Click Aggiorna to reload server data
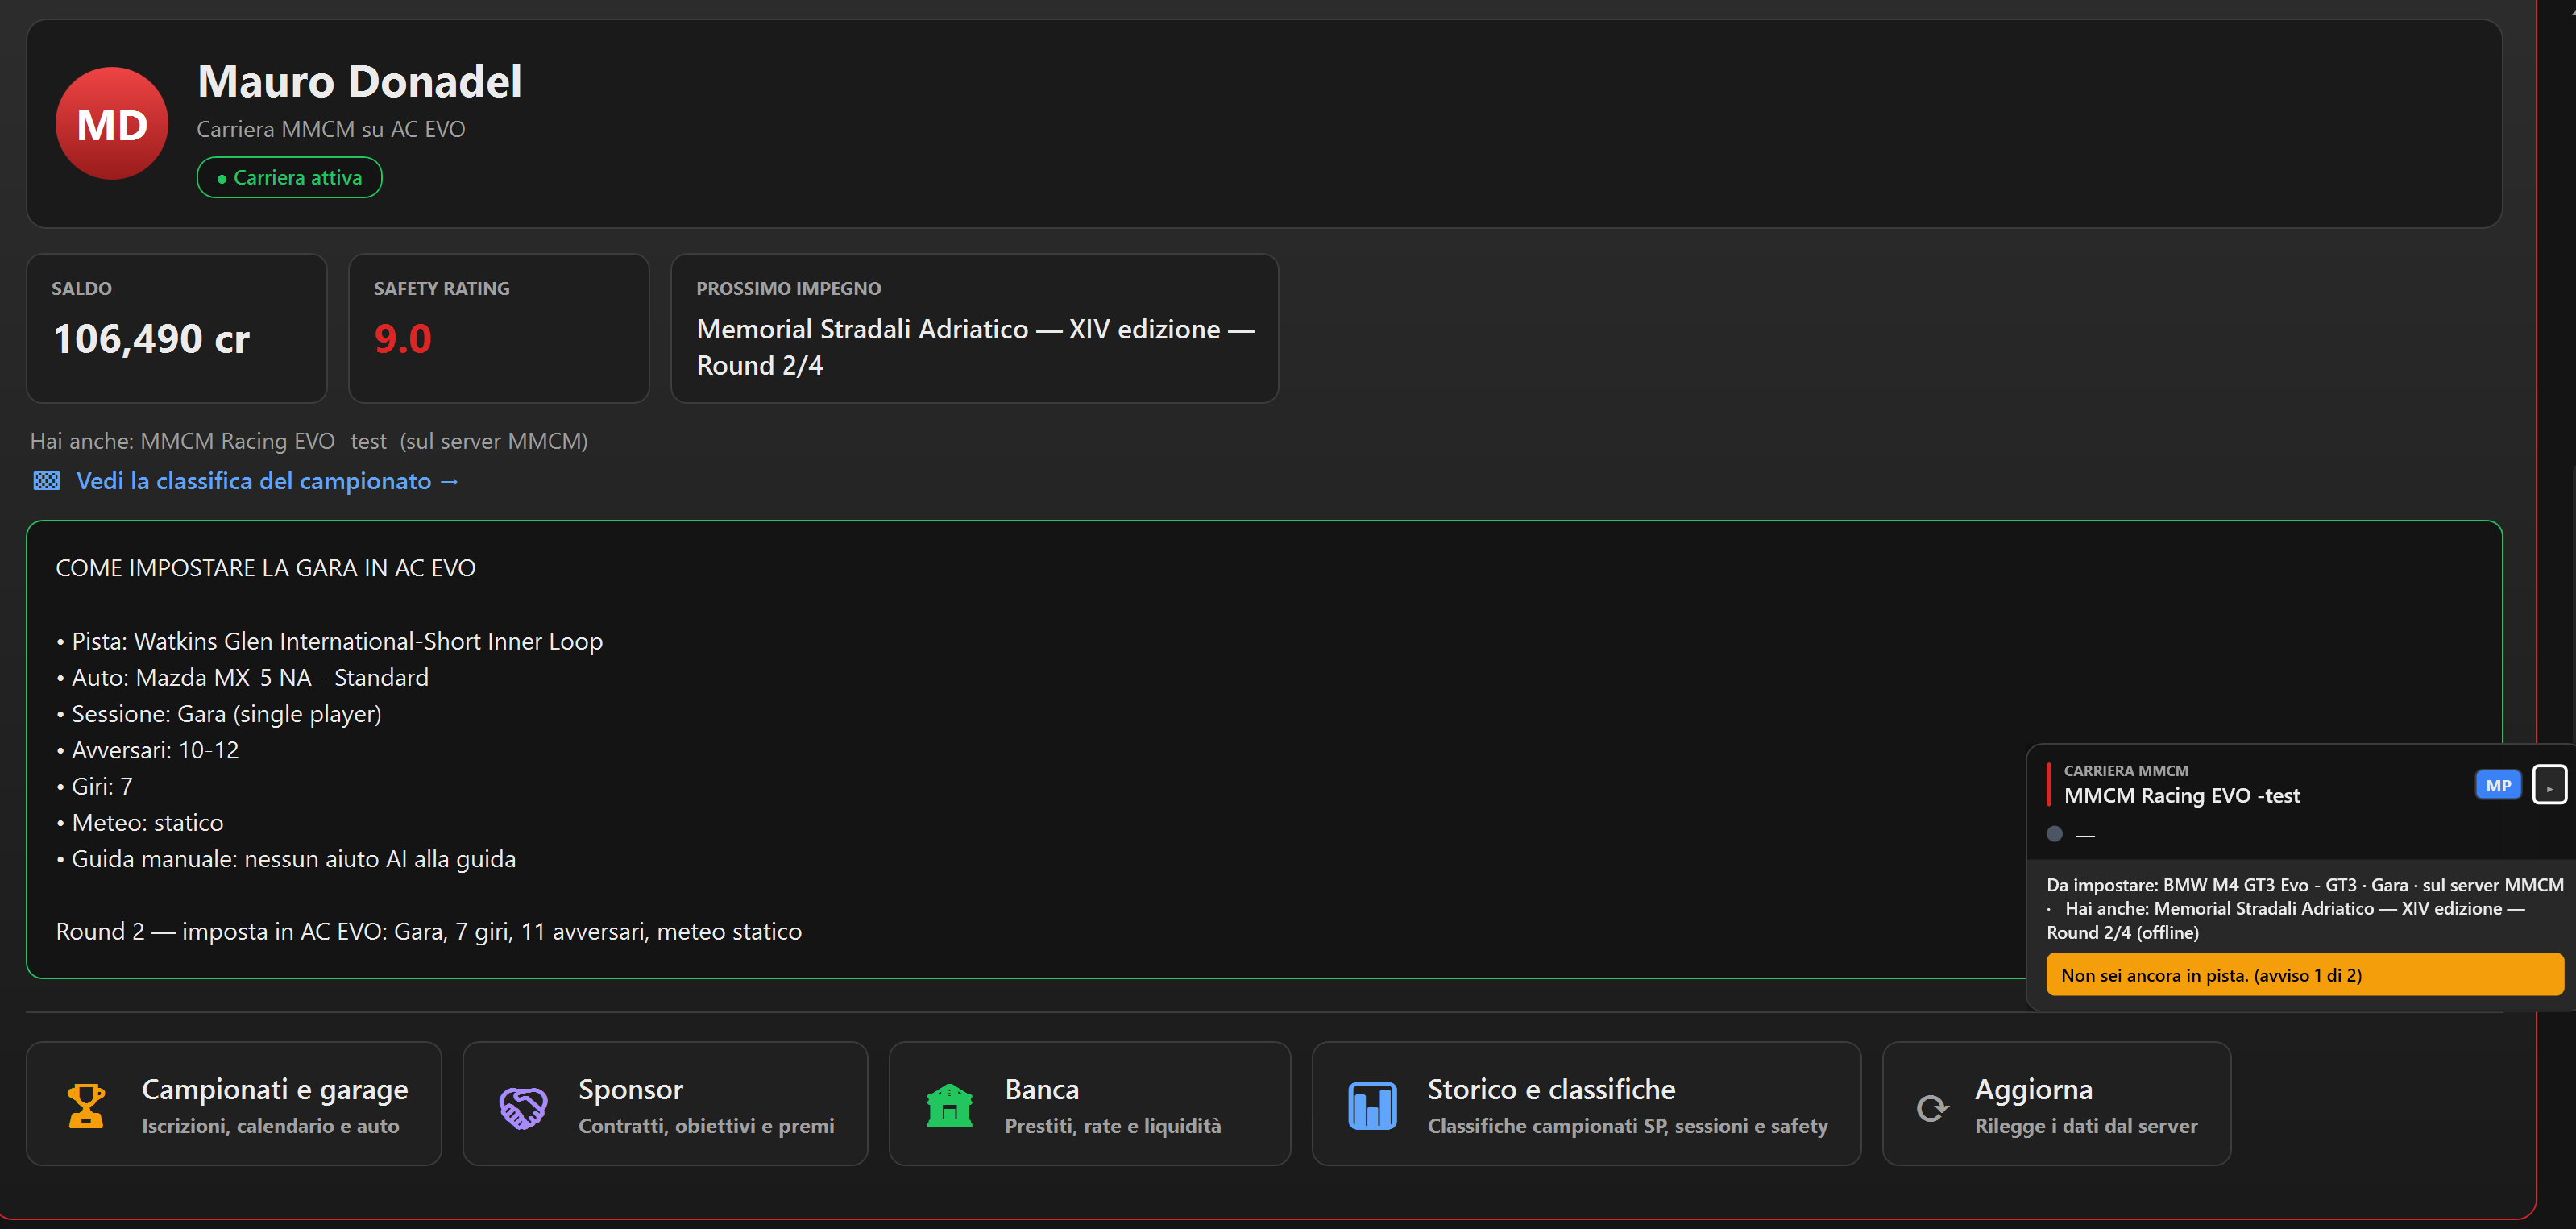The height and width of the screenshot is (1229, 2576). click(2056, 1104)
